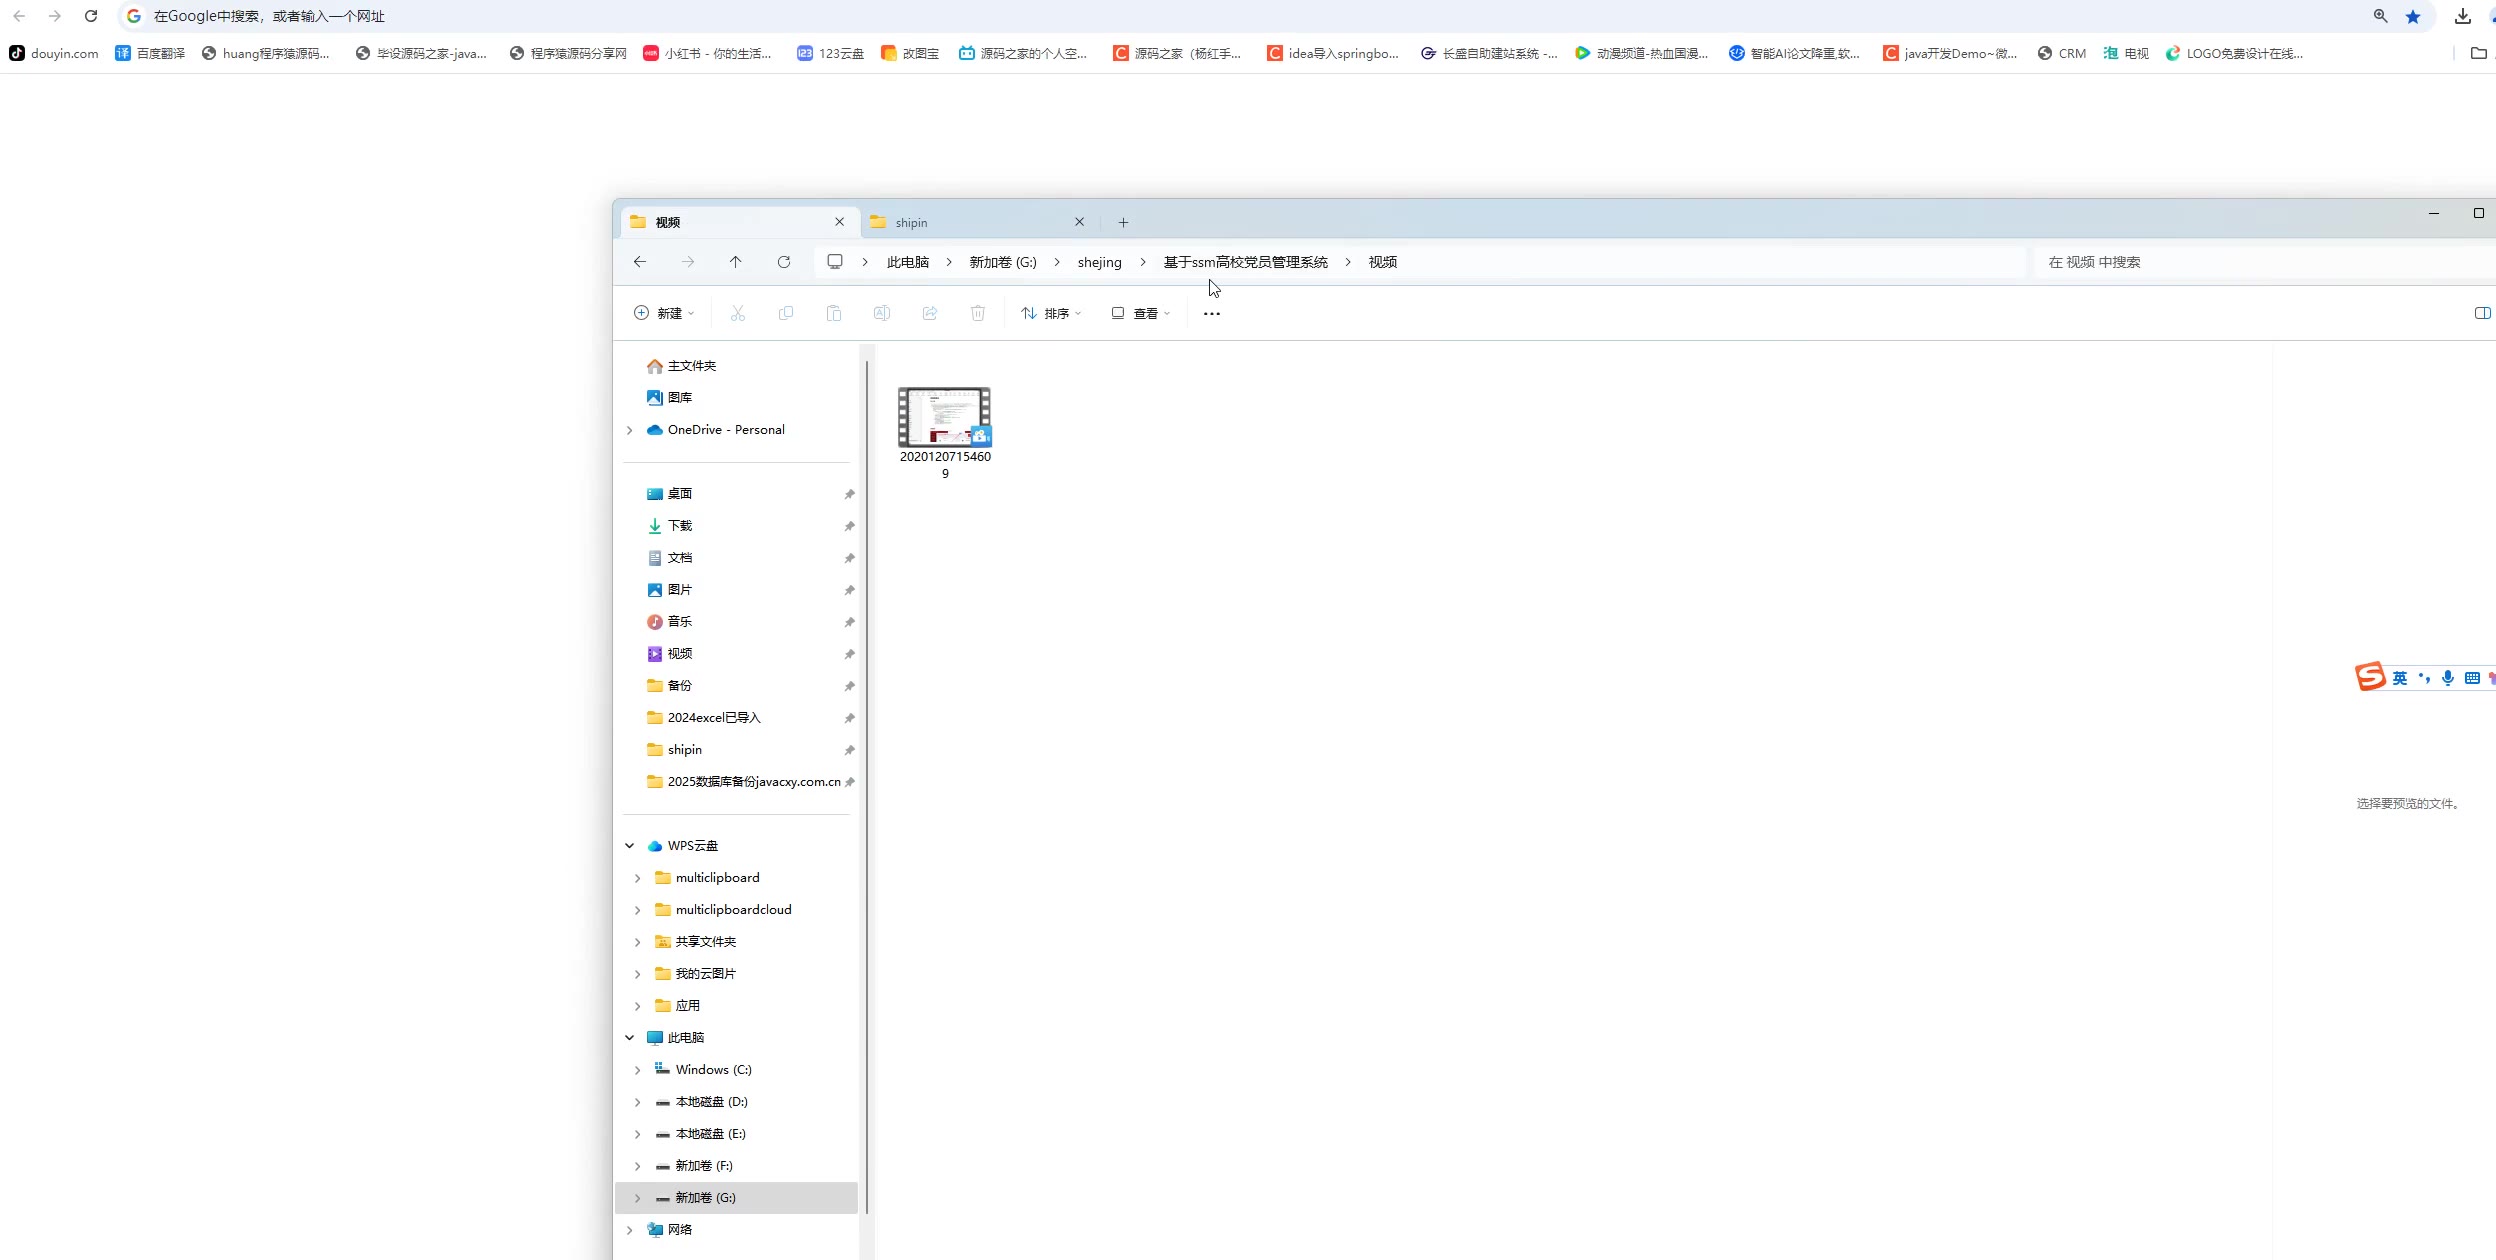Add a new Explorer tab

point(1123,222)
